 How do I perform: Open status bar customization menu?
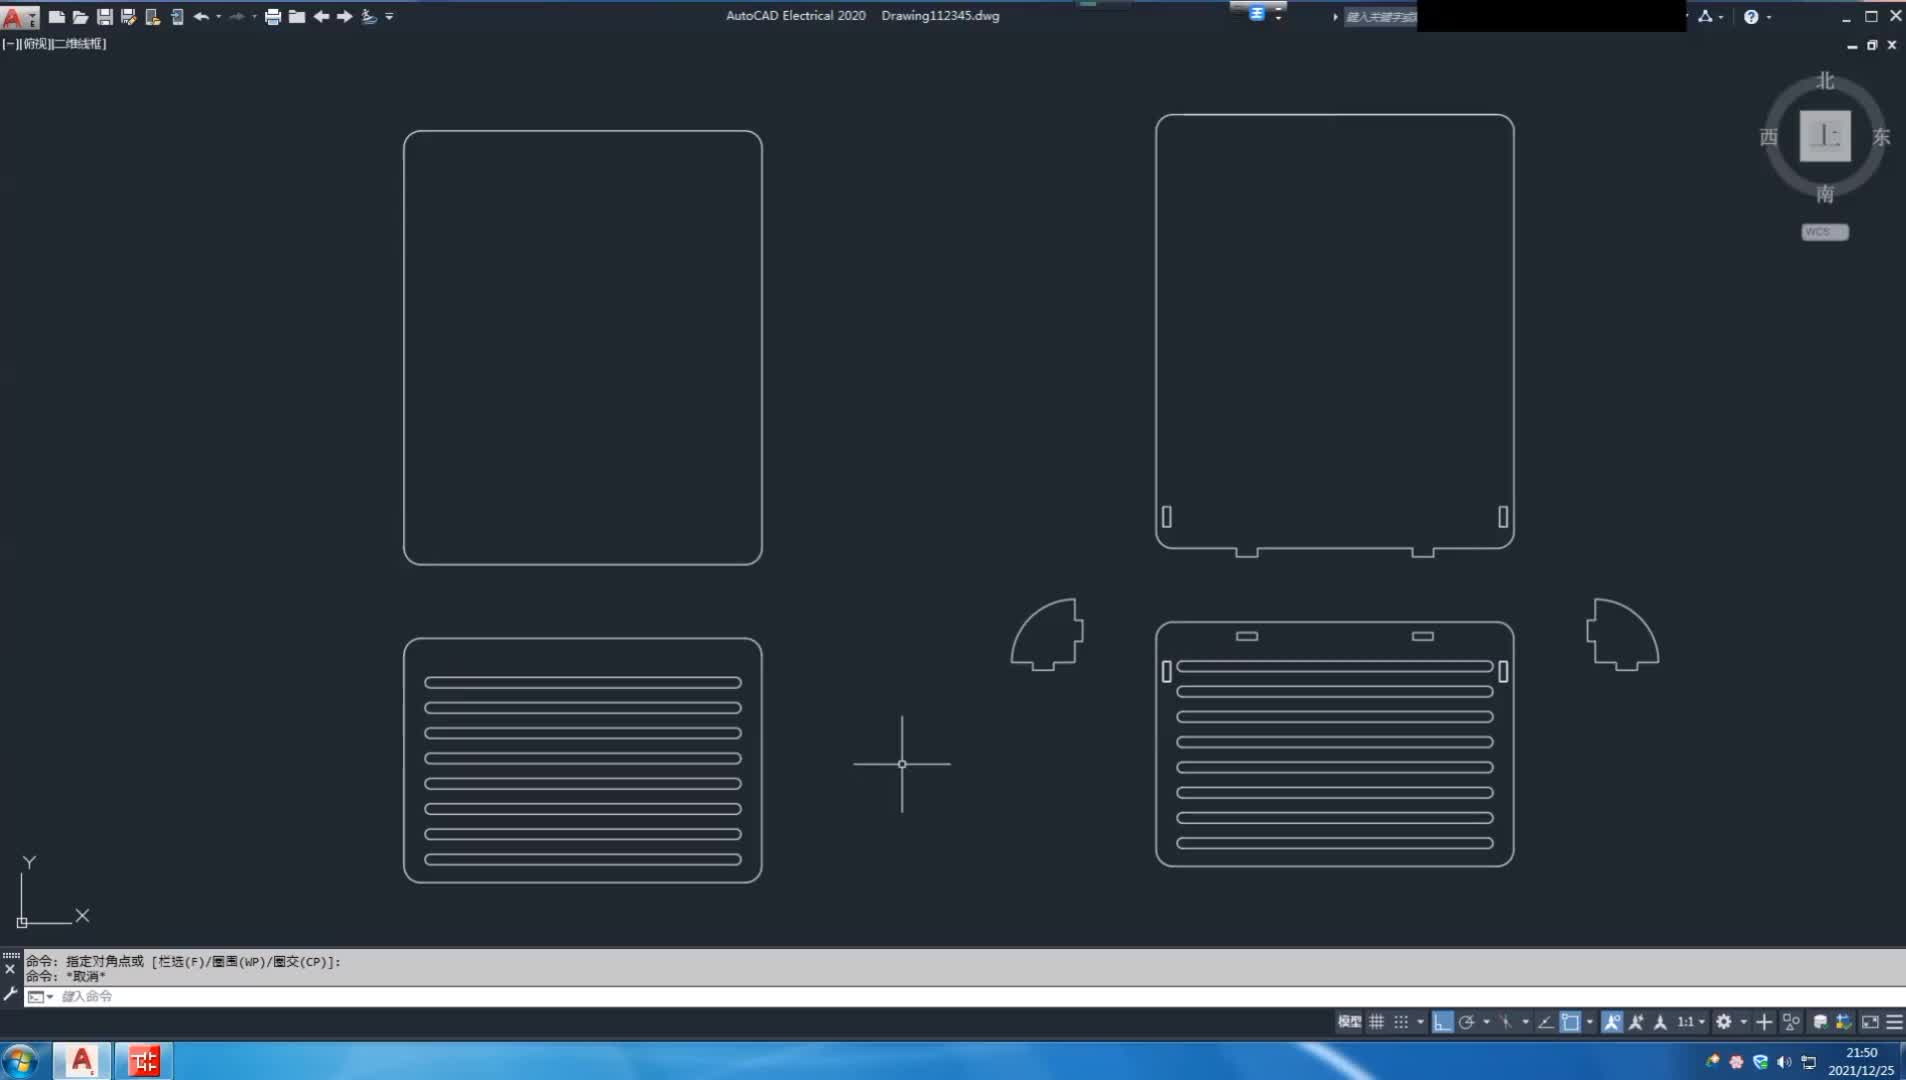1894,1022
